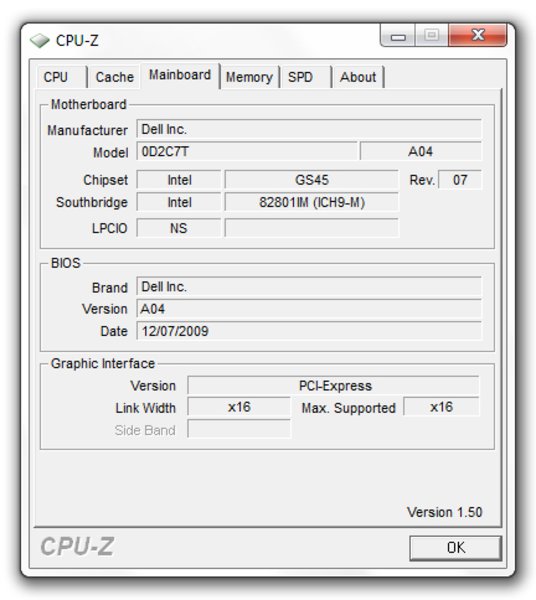Select the BIOS Version field A04
This screenshot has width=536, height=600.
pos(309,309)
